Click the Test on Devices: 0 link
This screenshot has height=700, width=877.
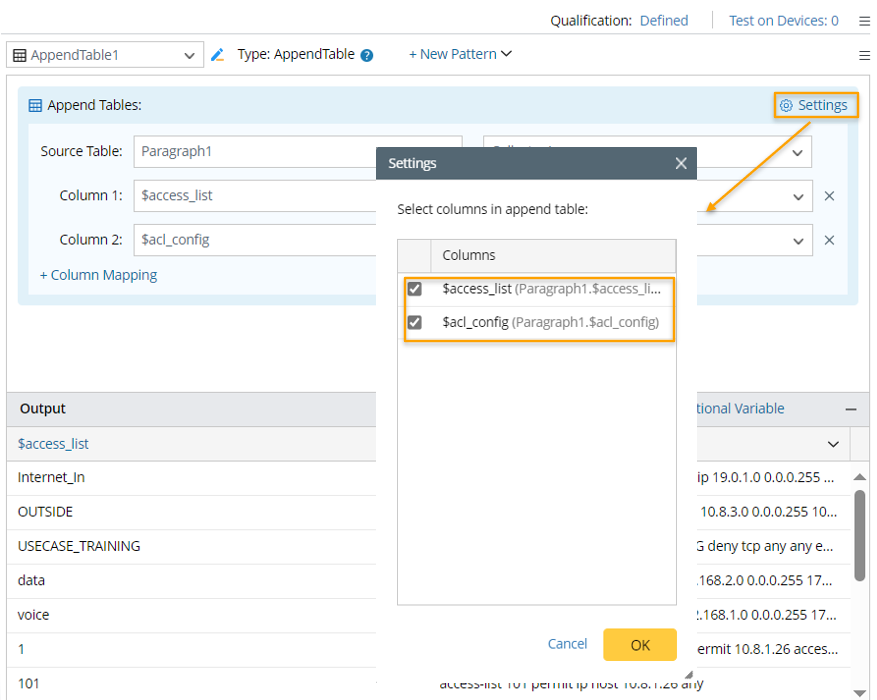pos(783,20)
